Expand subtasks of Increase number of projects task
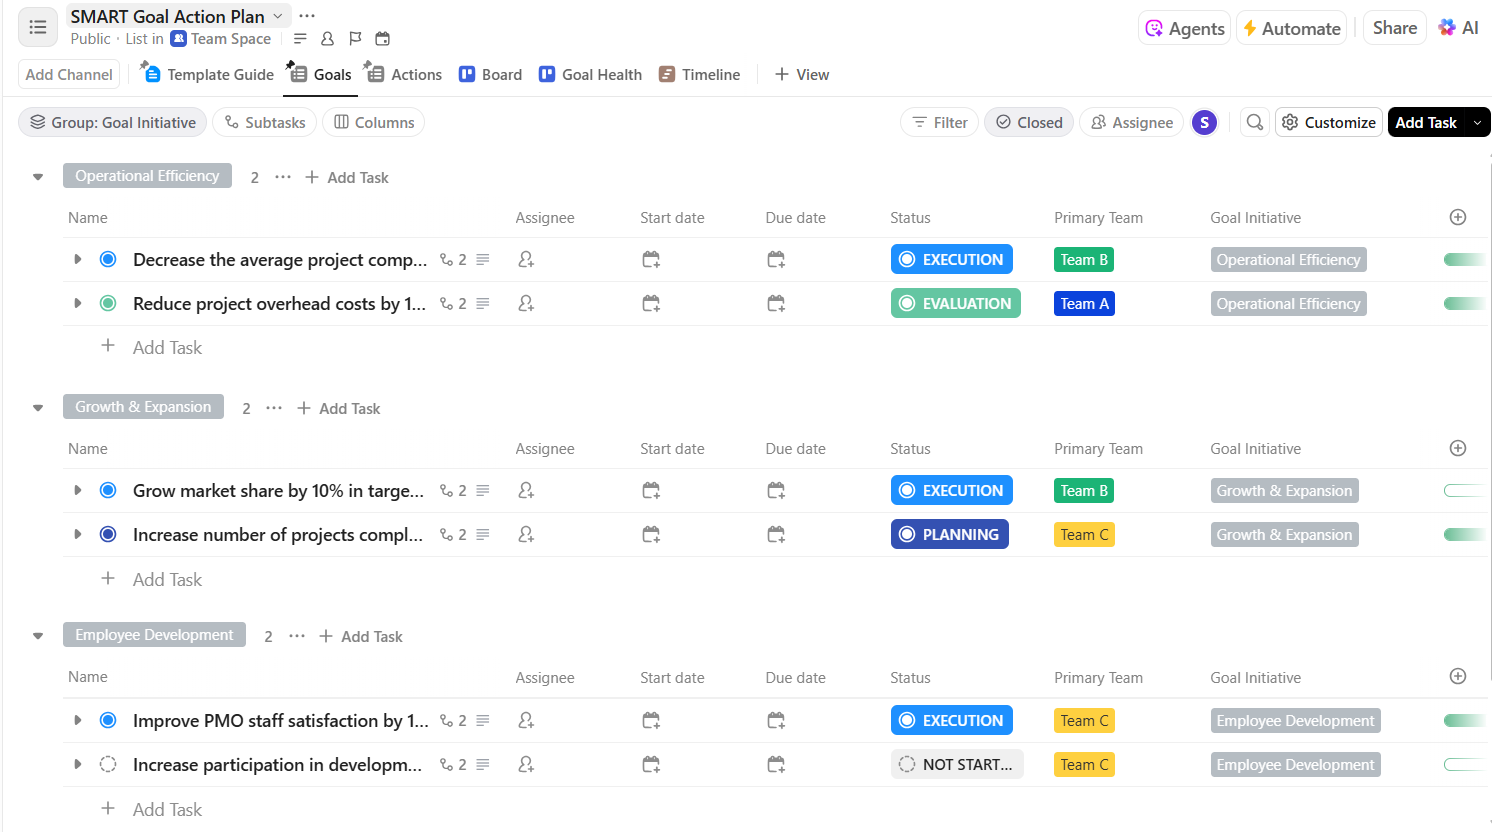This screenshot has height=832, width=1492. [x=78, y=535]
